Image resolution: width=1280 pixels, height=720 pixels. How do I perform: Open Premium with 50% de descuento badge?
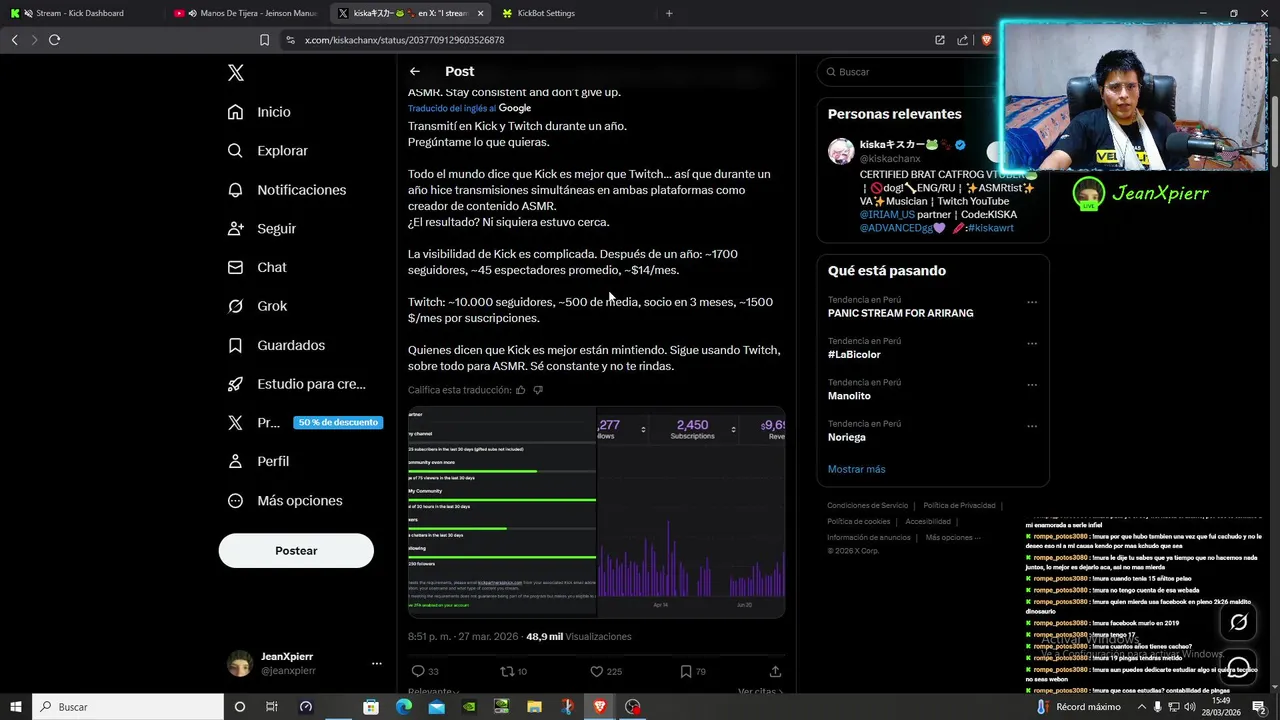coord(304,423)
